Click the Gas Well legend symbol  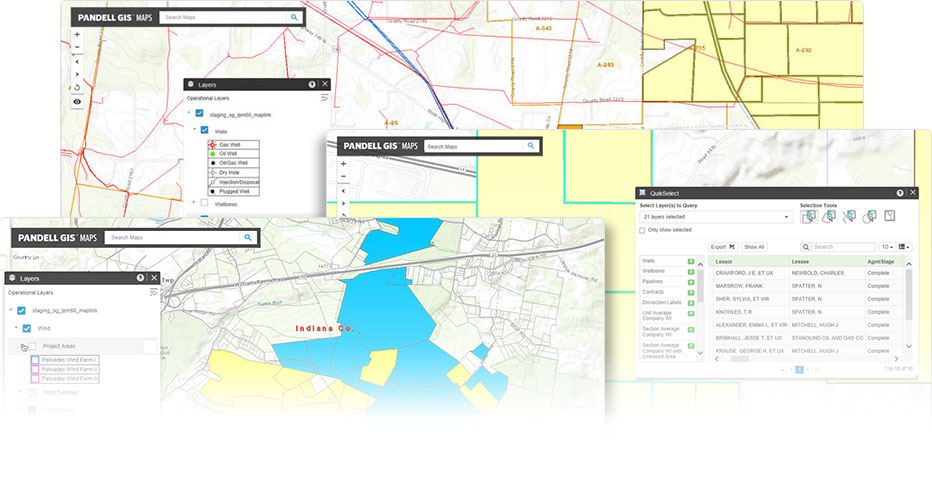coord(213,144)
